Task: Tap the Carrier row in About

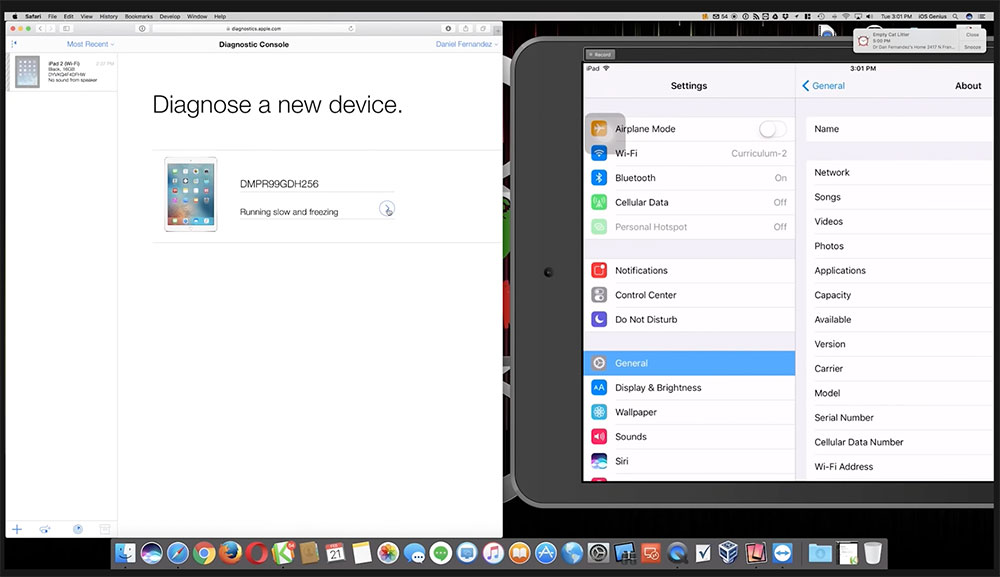Action: click(x=900, y=369)
